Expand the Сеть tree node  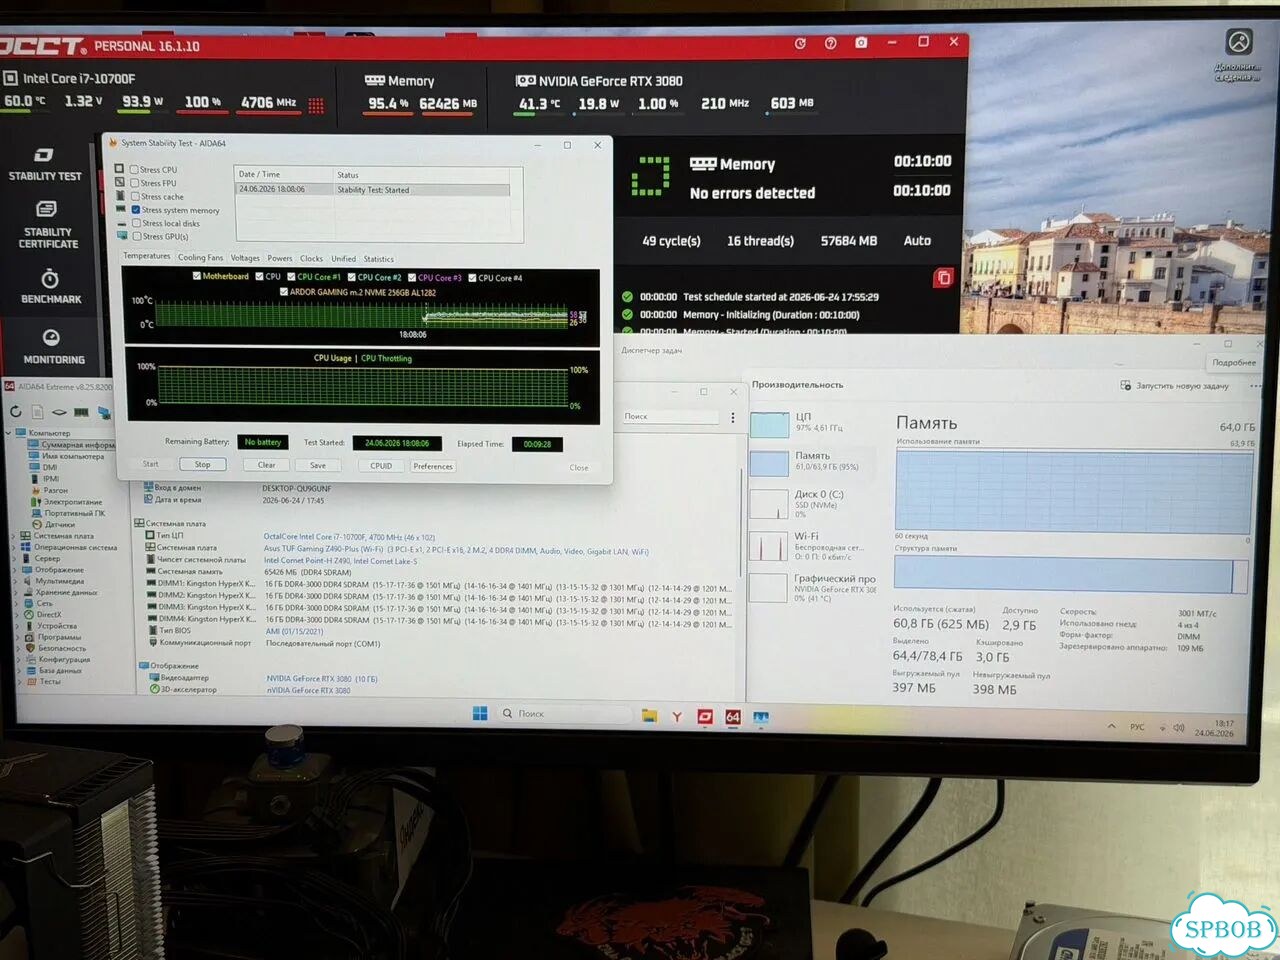pos(15,603)
